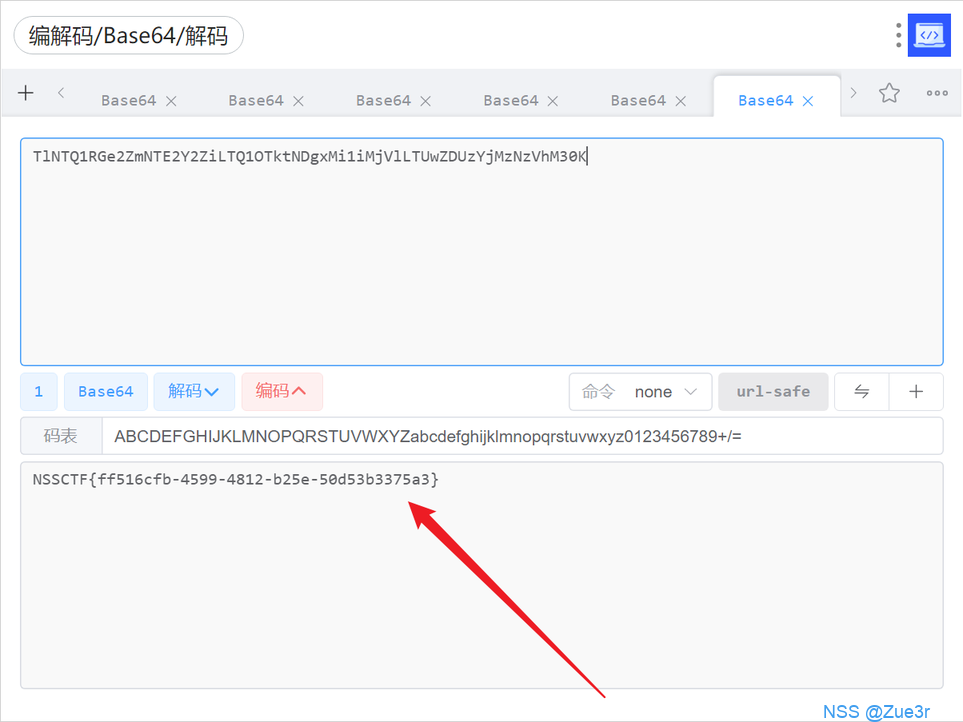This screenshot has width=963, height=722.
Task: Expand the 解码 dropdown
Action: pos(194,392)
